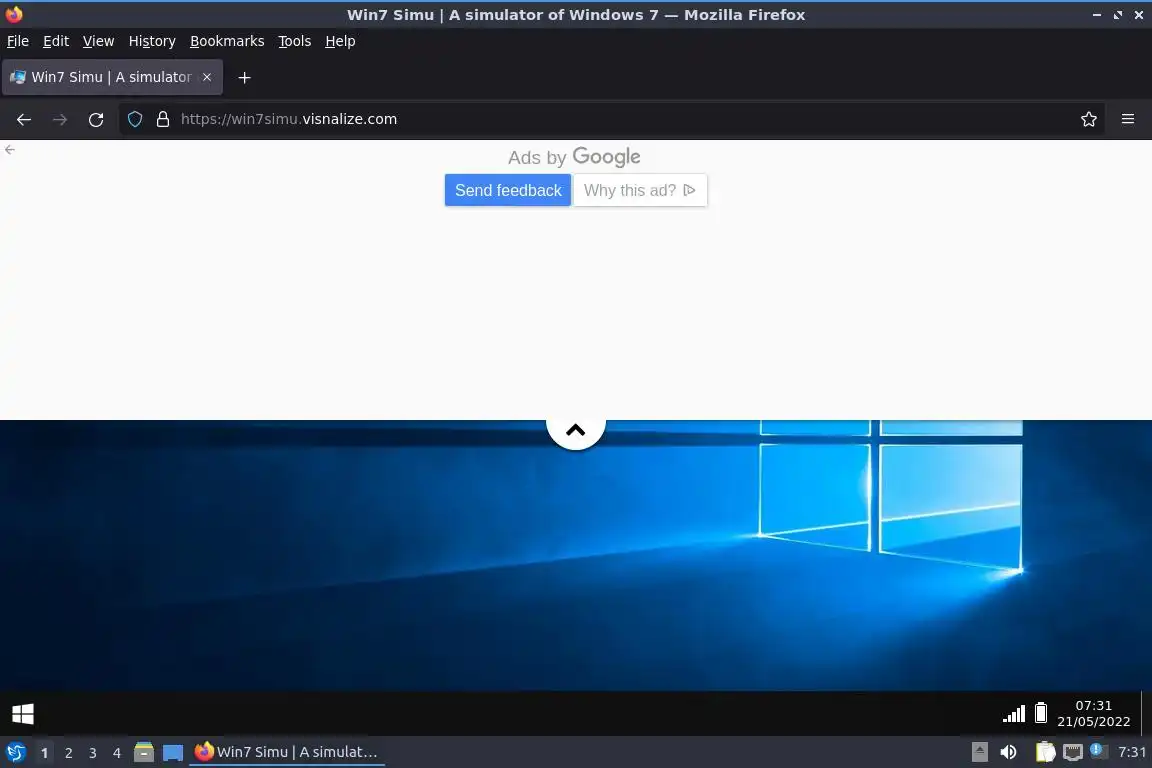Close the Win7 Simu tab
The width and height of the screenshot is (1152, 768).
pos(207,77)
